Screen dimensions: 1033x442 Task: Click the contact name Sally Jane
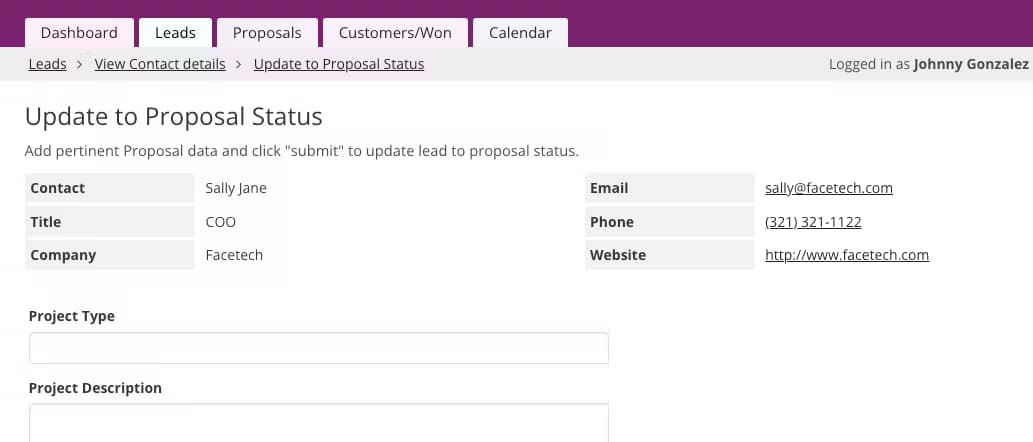coord(236,188)
